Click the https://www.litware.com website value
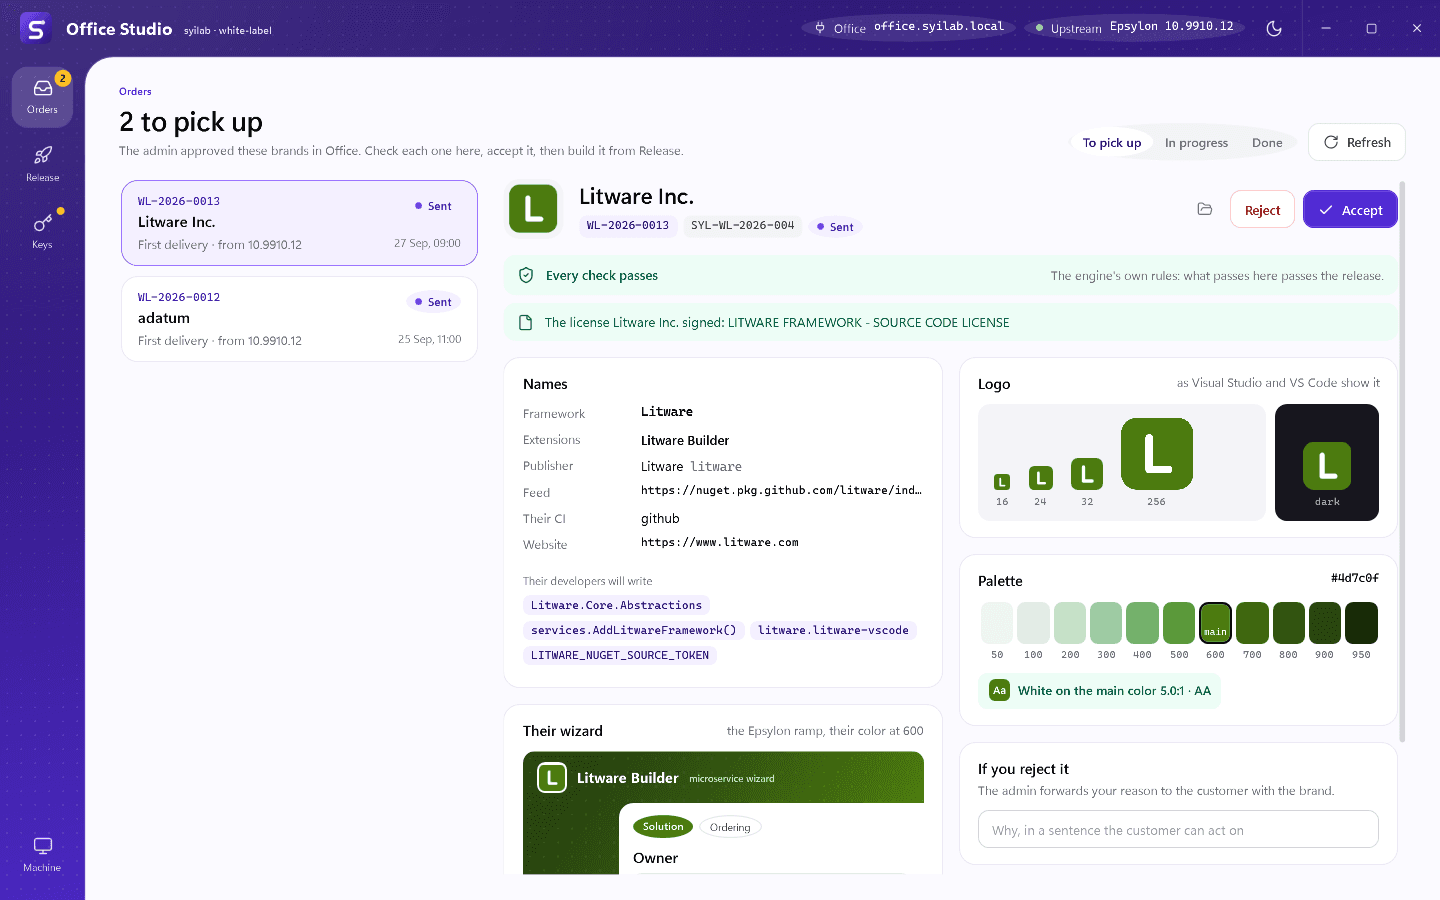1440x900 pixels. click(x=720, y=543)
